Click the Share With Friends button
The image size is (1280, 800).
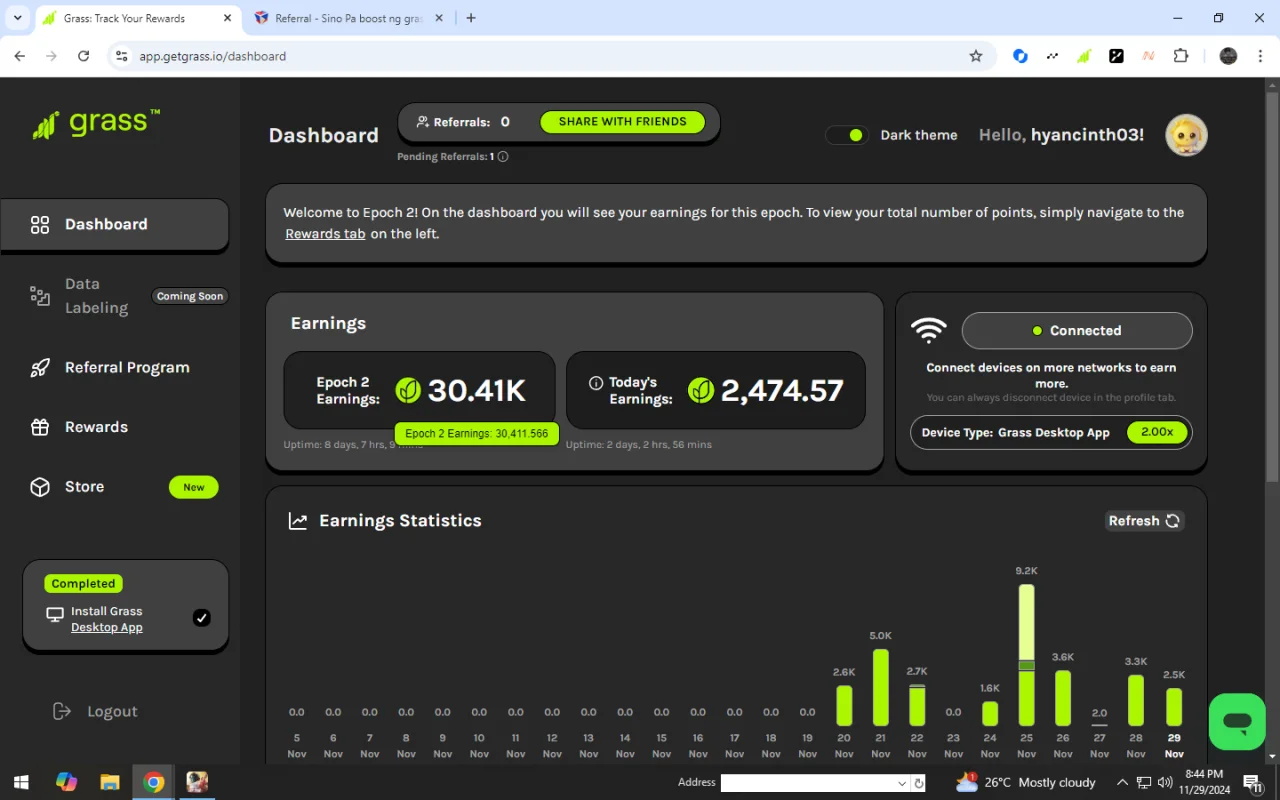coord(622,122)
